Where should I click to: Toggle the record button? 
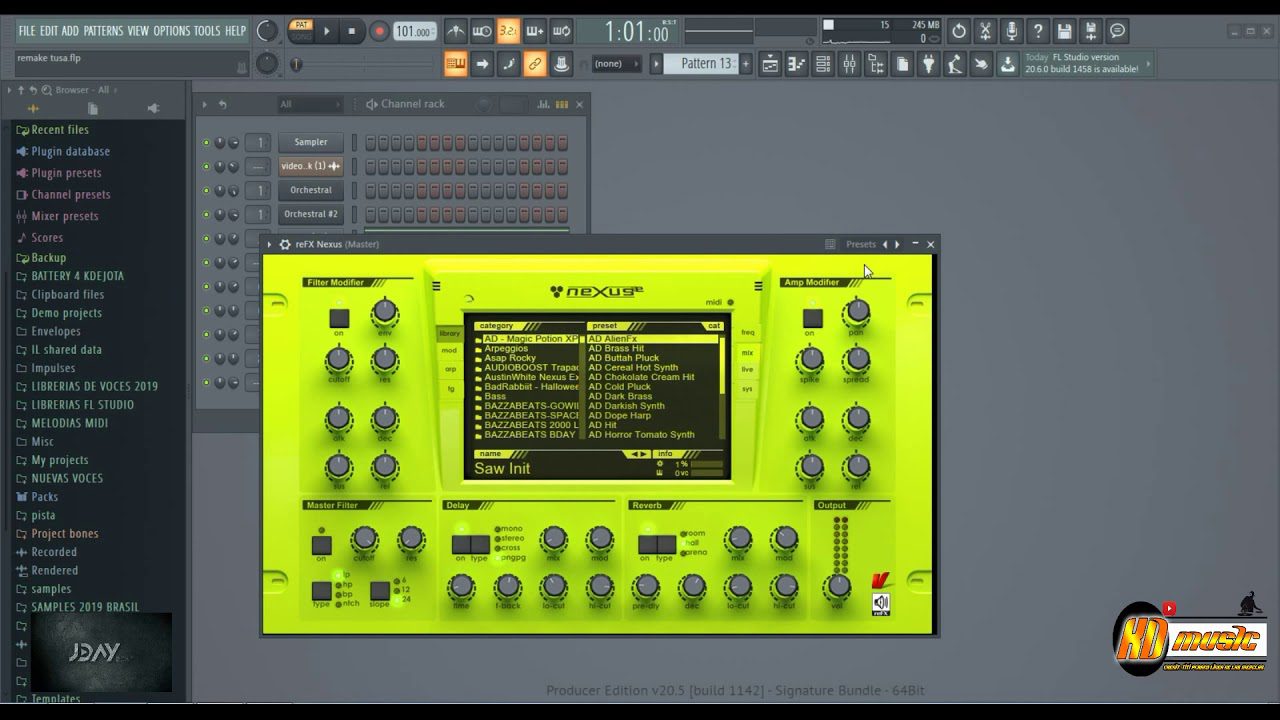tap(379, 31)
